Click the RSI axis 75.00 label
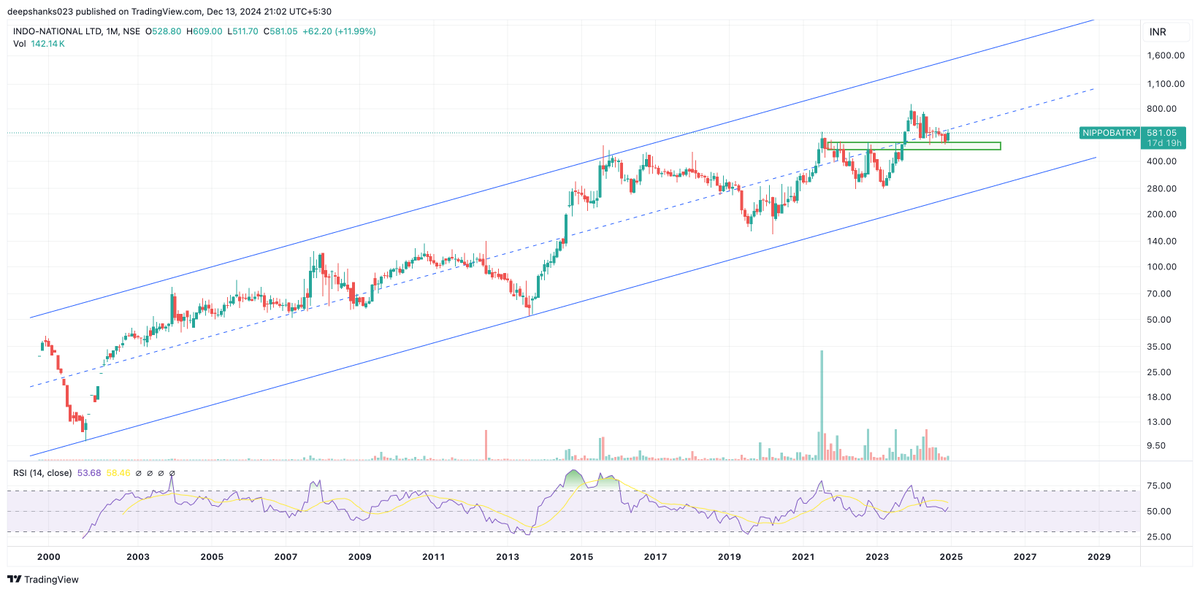Screen dimensions: 1200x592 point(1159,486)
